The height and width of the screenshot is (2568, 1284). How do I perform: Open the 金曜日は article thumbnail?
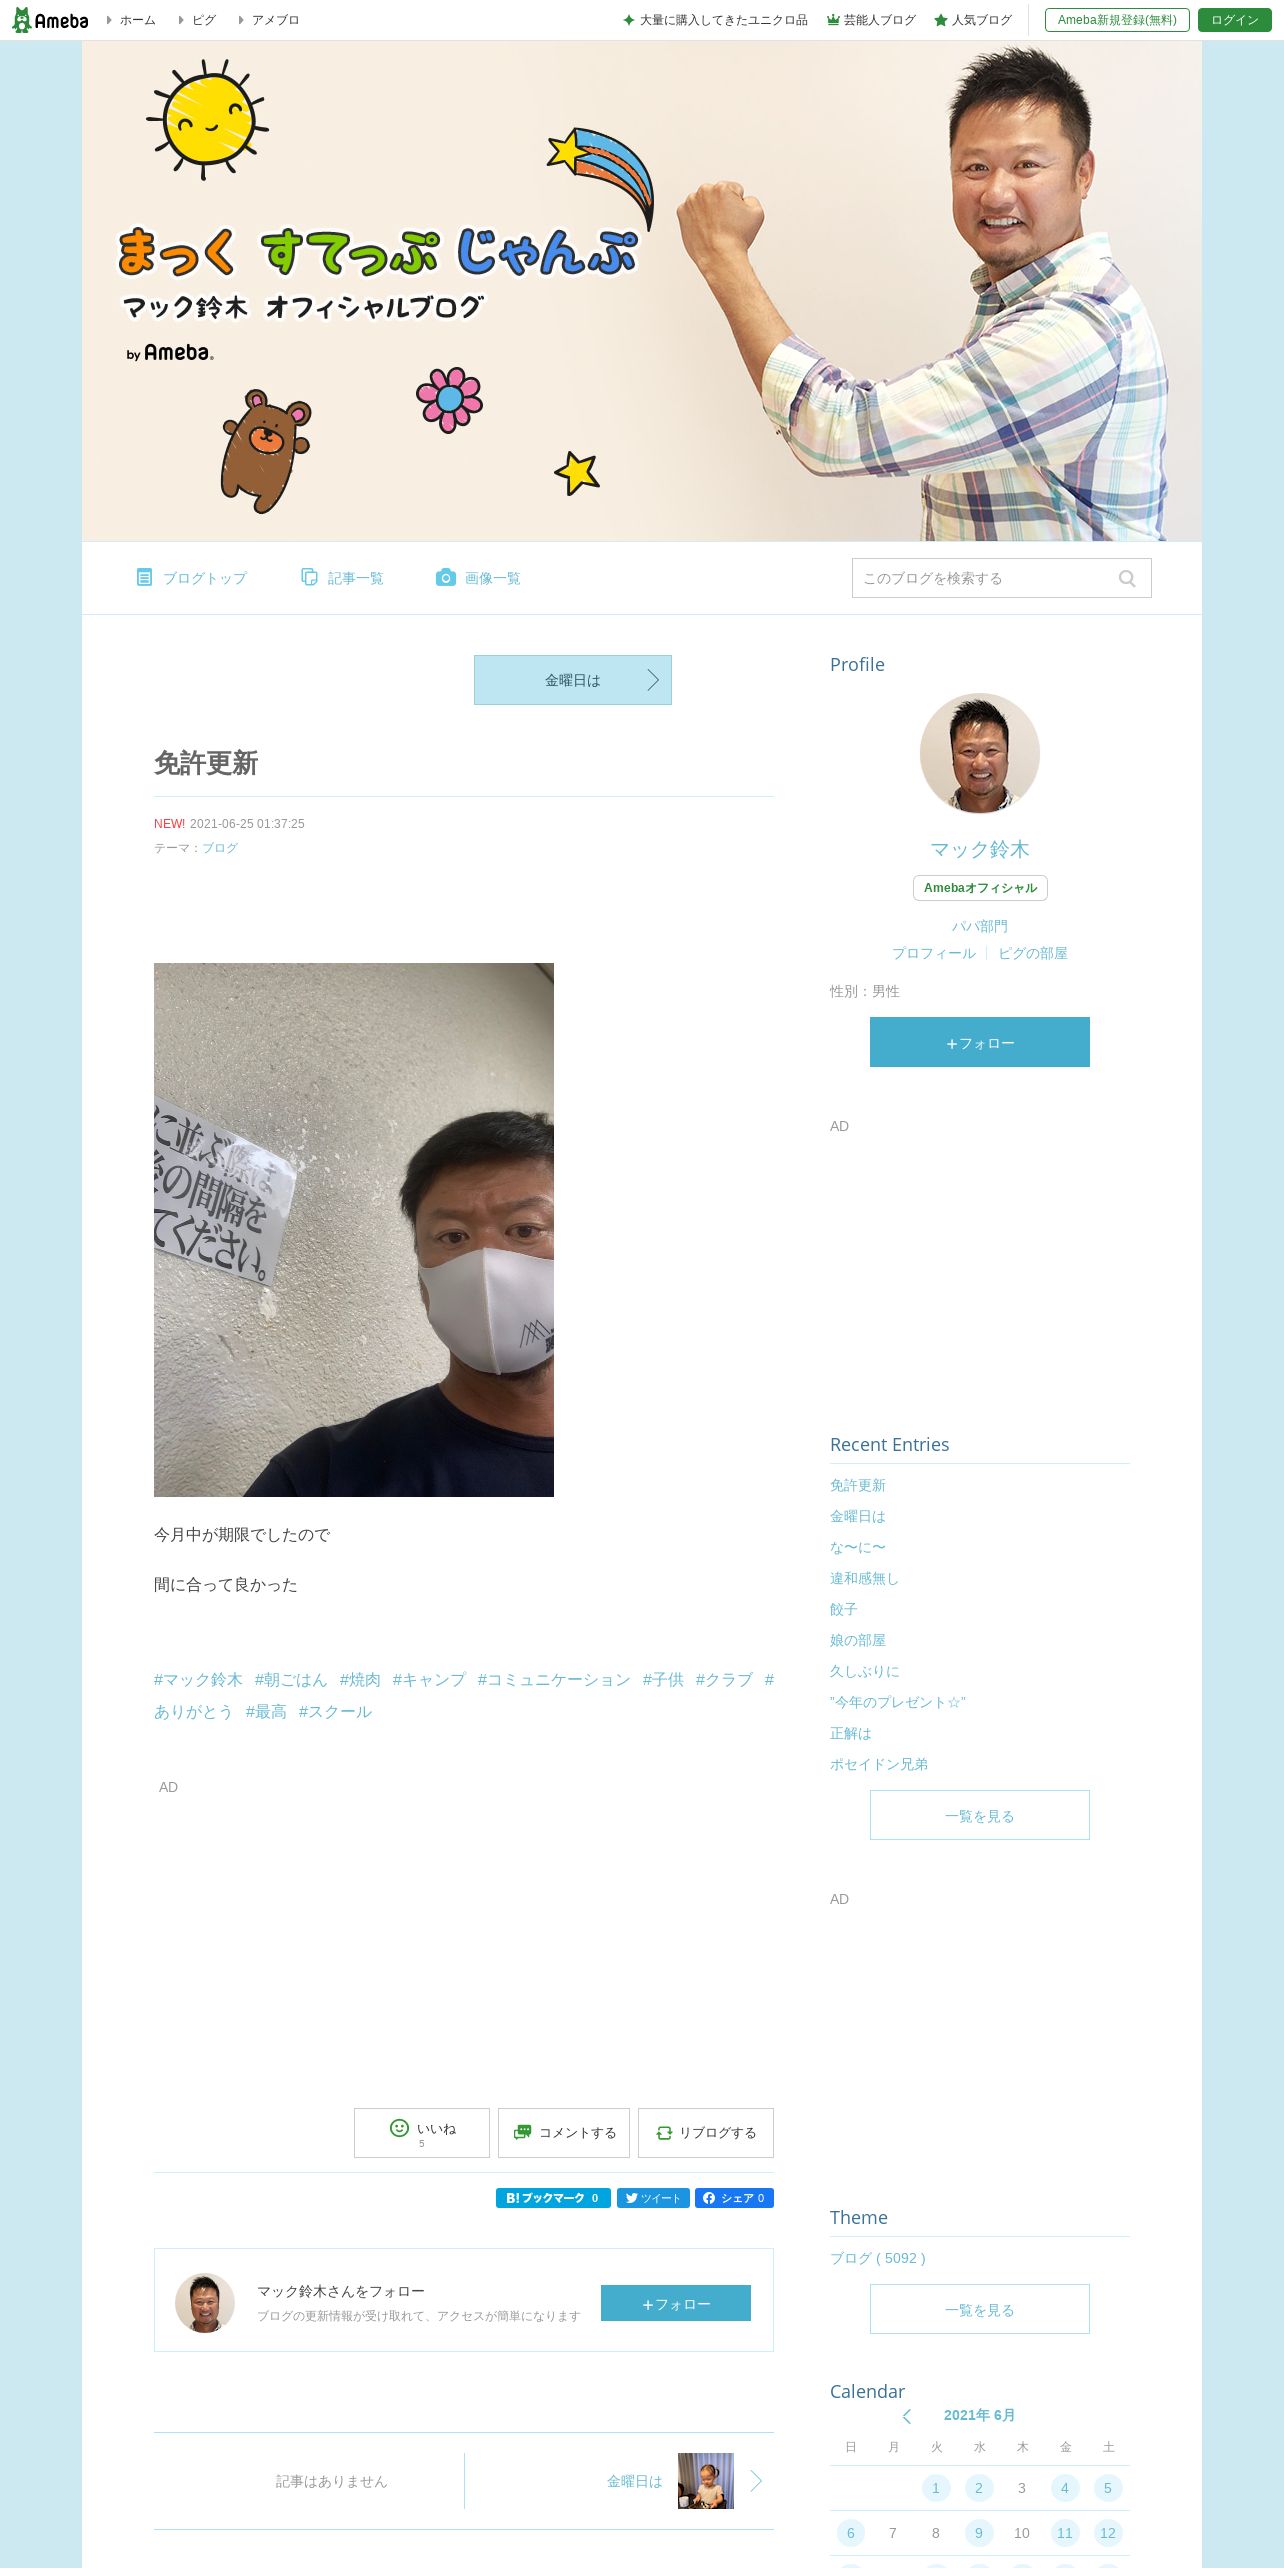(706, 2481)
